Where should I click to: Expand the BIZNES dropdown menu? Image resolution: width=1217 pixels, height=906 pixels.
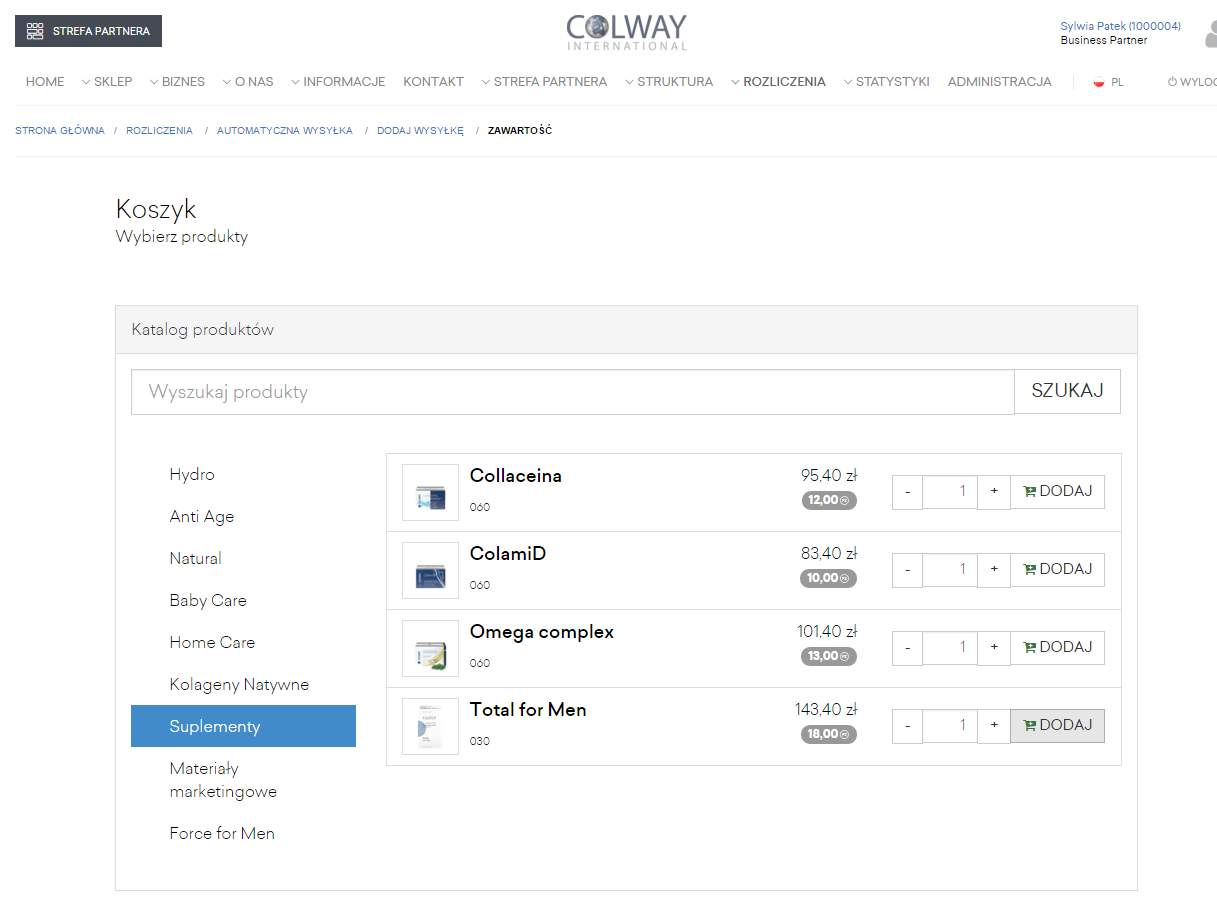pos(177,82)
